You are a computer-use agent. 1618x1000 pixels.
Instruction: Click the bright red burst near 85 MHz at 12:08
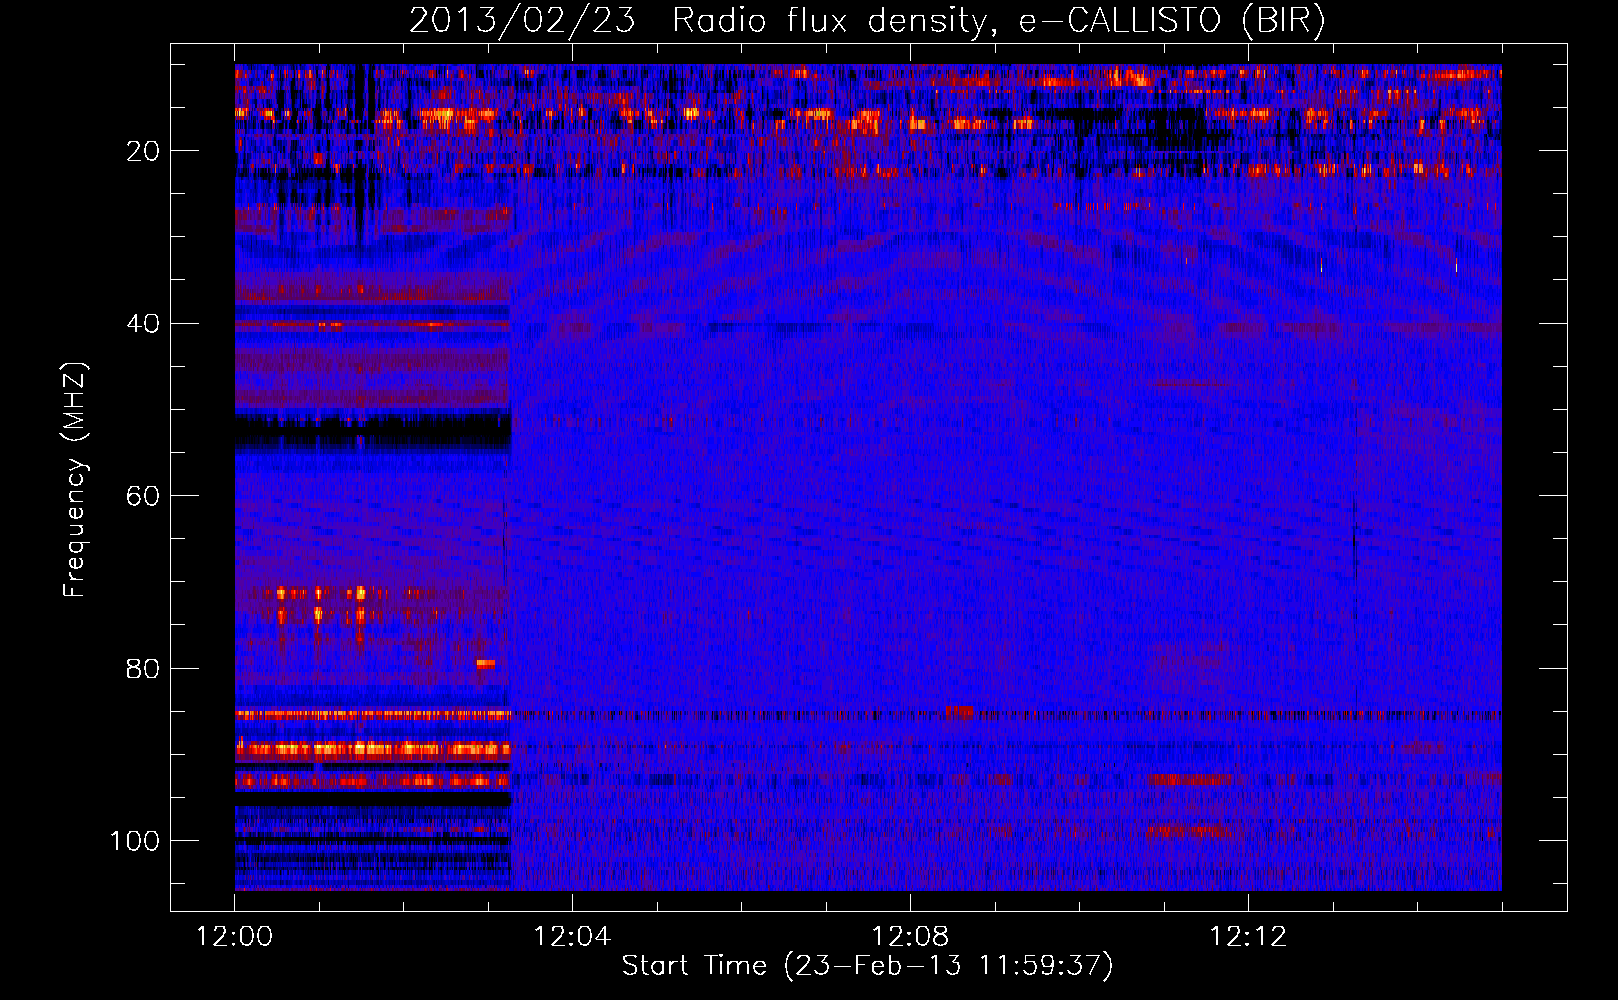(959, 712)
